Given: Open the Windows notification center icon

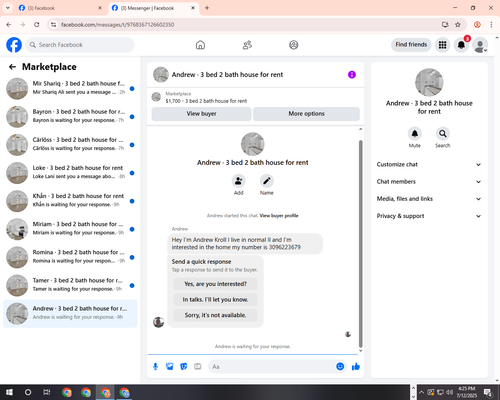Looking at the screenshot, I should pos(488,392).
